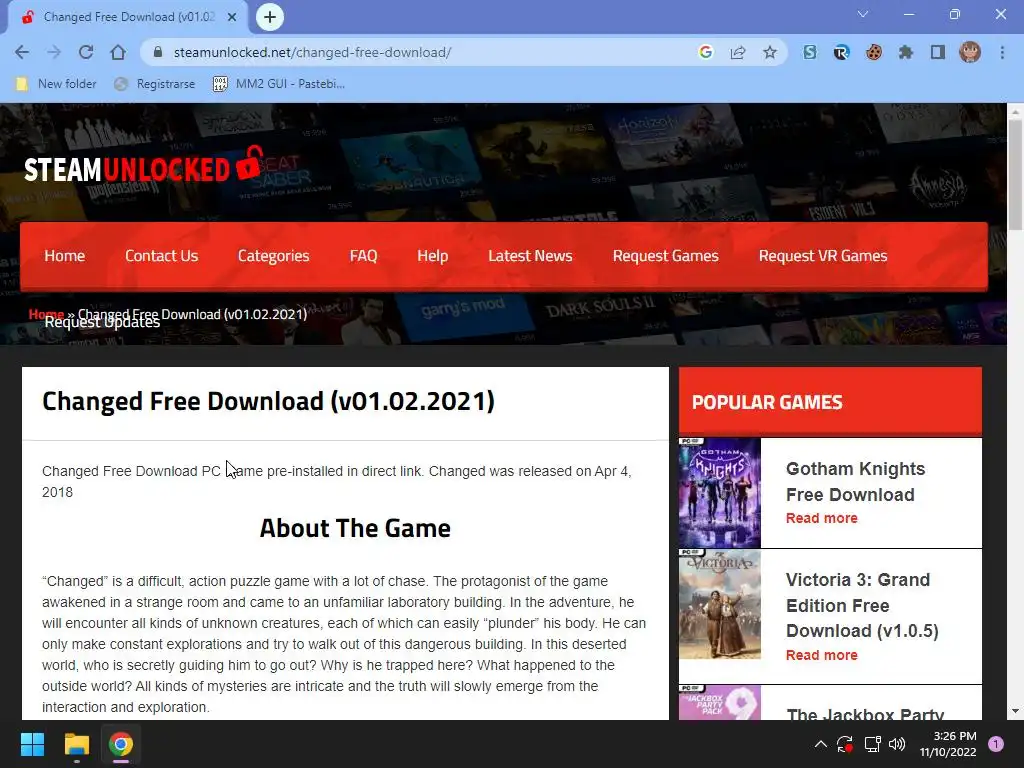Click the Gotham Knights cover thumbnail
Screen dimensions: 1024x768
coord(720,492)
